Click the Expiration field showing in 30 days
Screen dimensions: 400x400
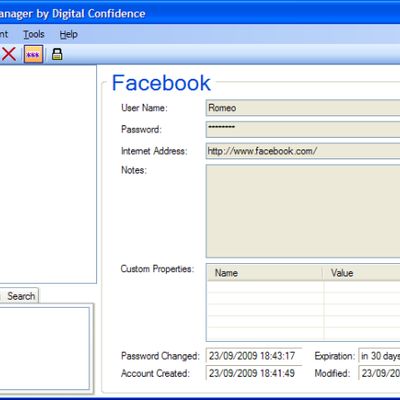379,356
